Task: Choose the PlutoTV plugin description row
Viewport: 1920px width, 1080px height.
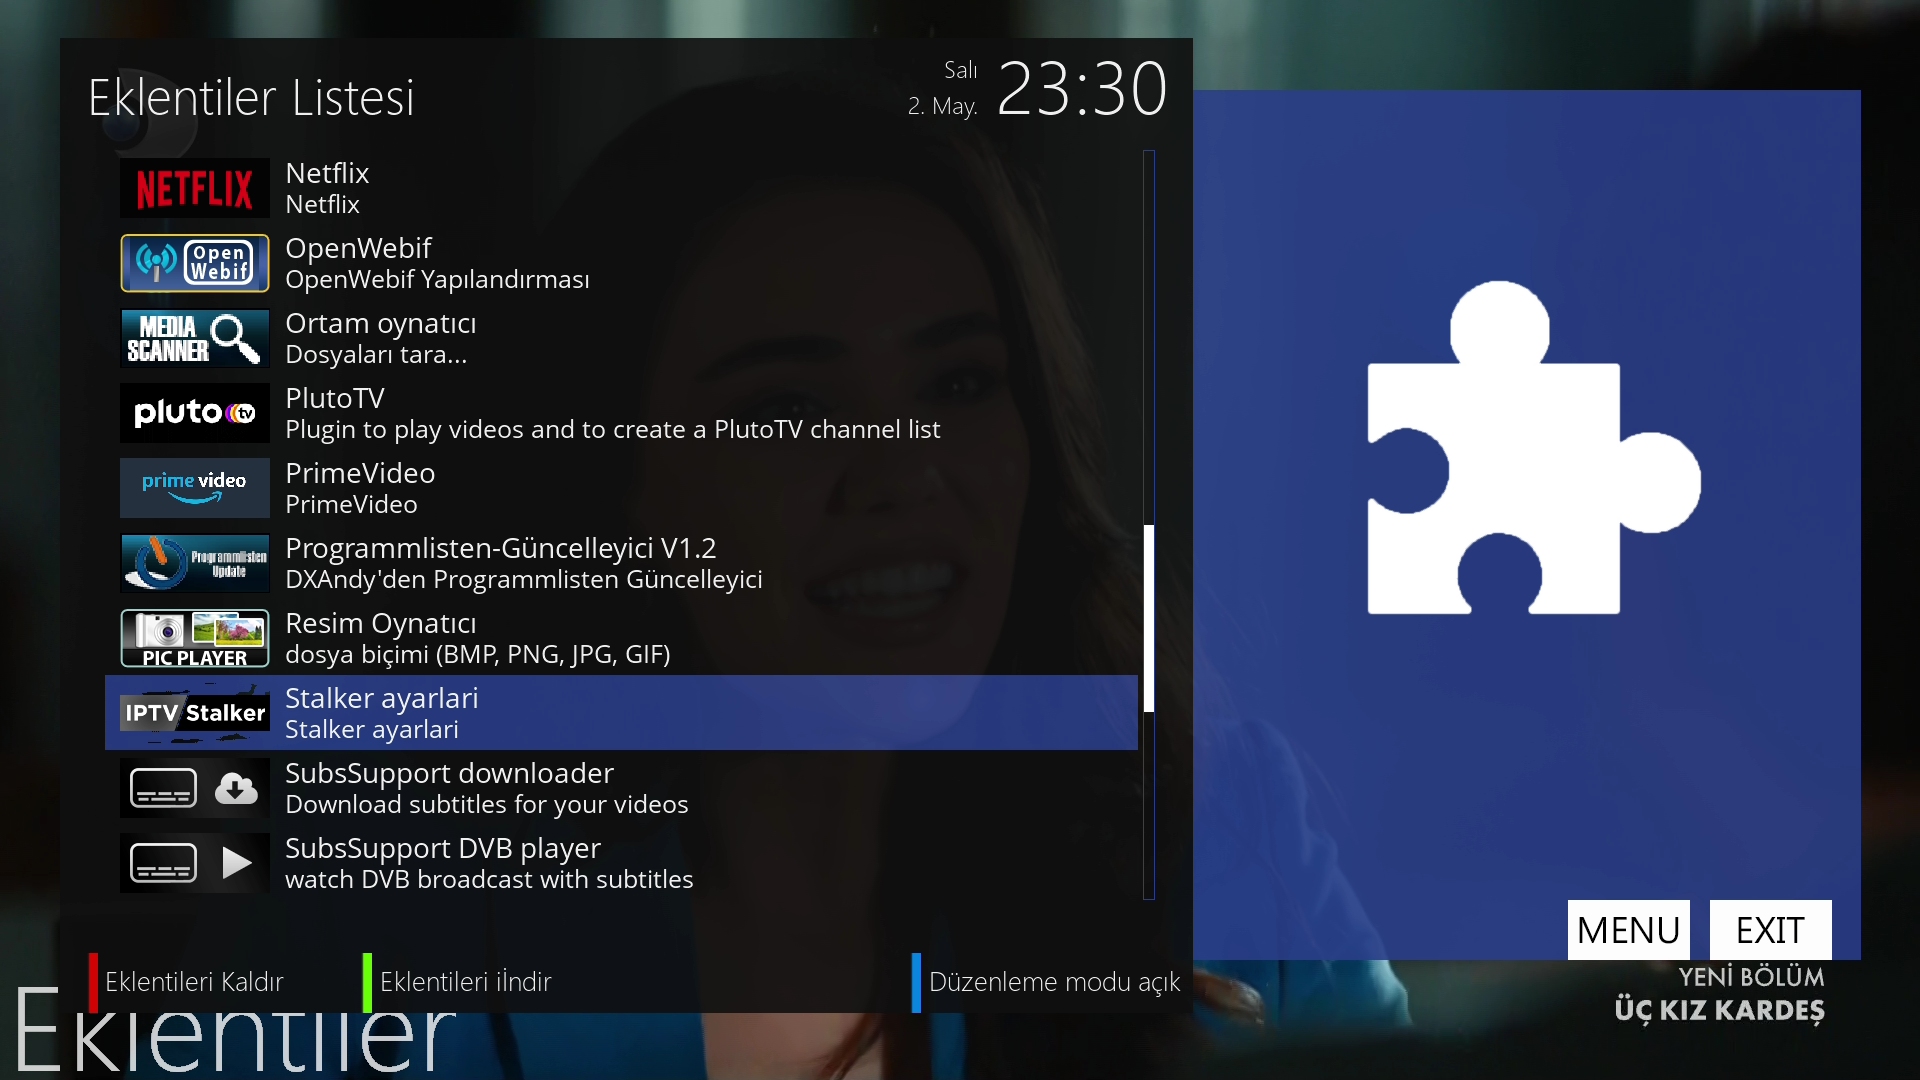Action: click(612, 429)
